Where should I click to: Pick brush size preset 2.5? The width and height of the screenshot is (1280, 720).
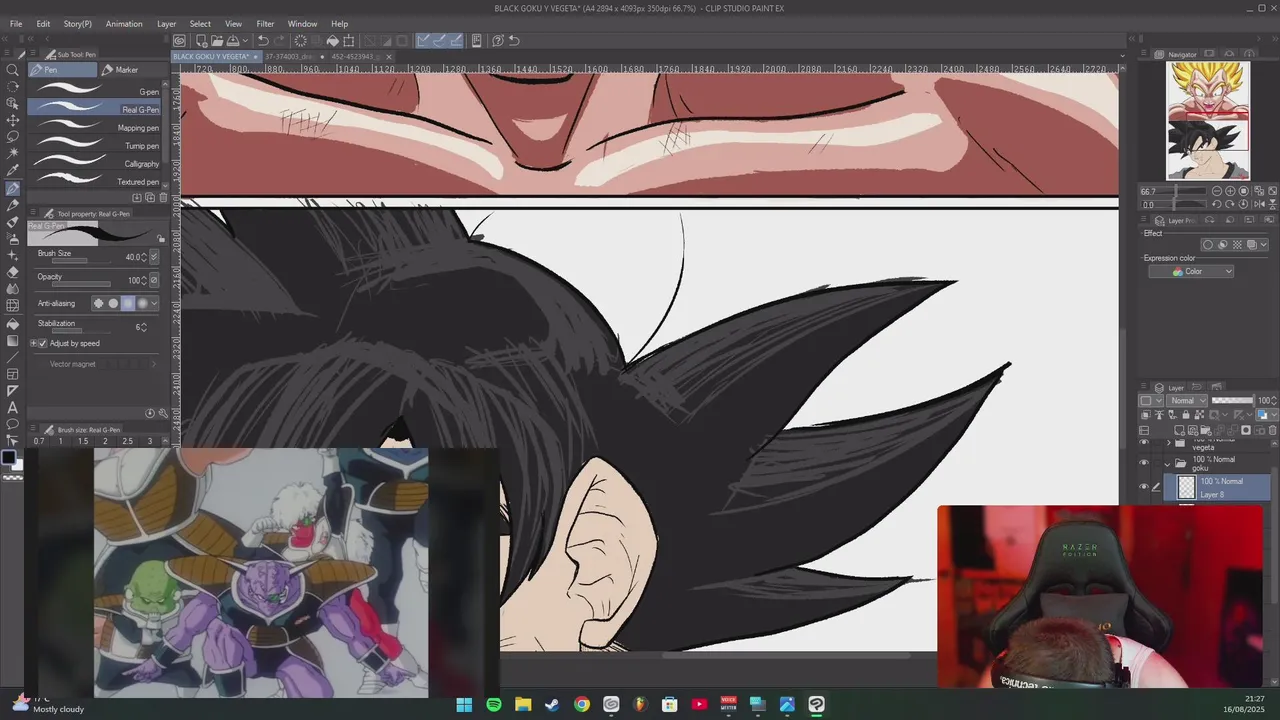click(x=127, y=441)
